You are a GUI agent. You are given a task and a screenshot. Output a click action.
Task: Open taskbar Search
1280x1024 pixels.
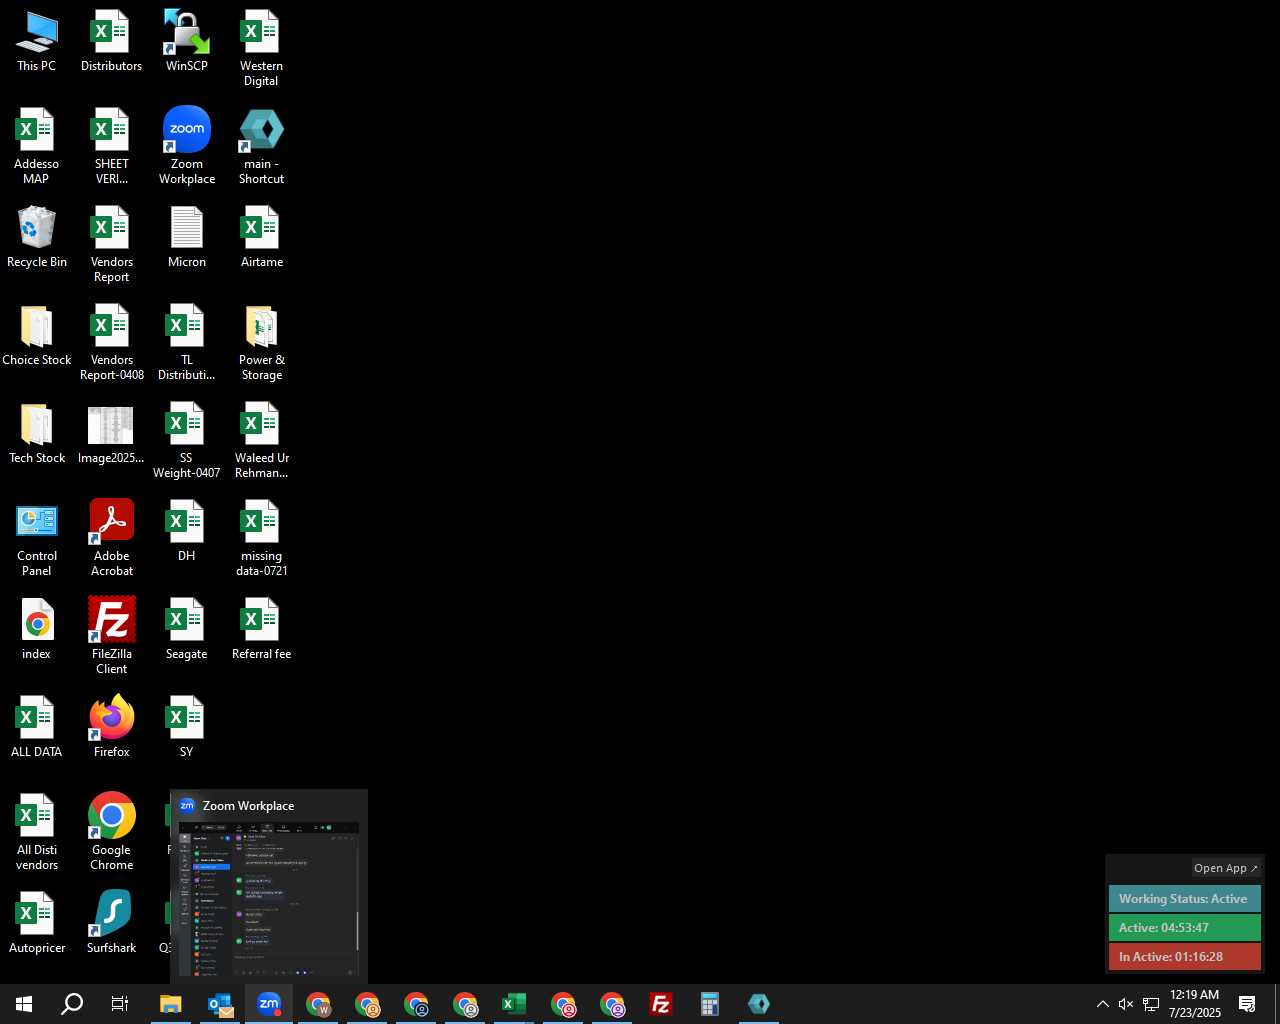72,1004
